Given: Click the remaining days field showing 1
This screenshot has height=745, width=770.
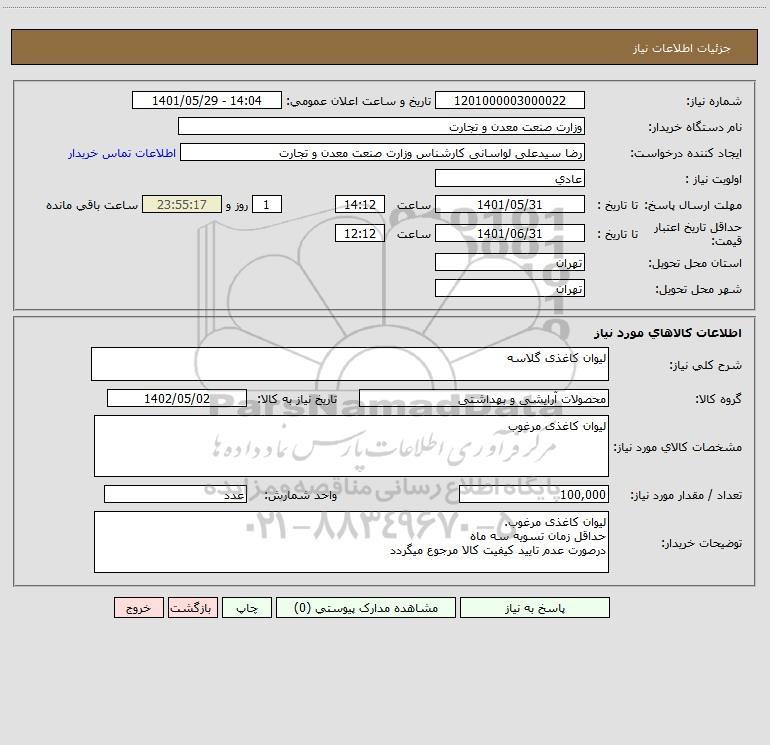Looking at the screenshot, I should pyautogui.click(x=267, y=204).
